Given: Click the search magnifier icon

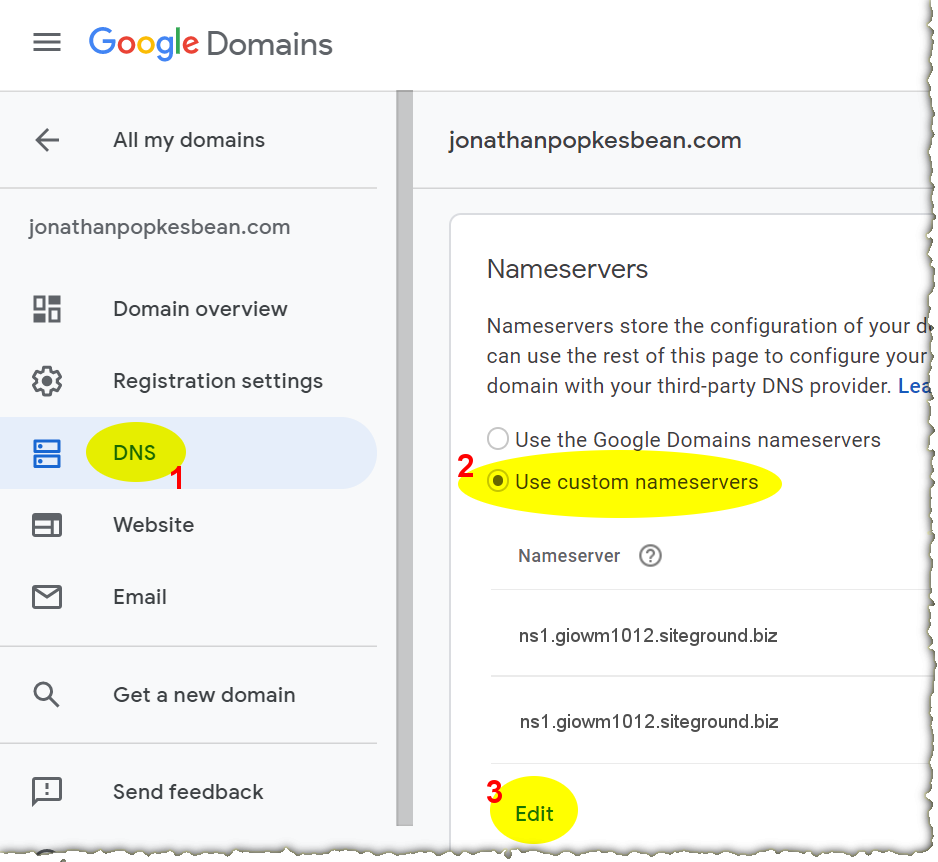Looking at the screenshot, I should [x=47, y=695].
